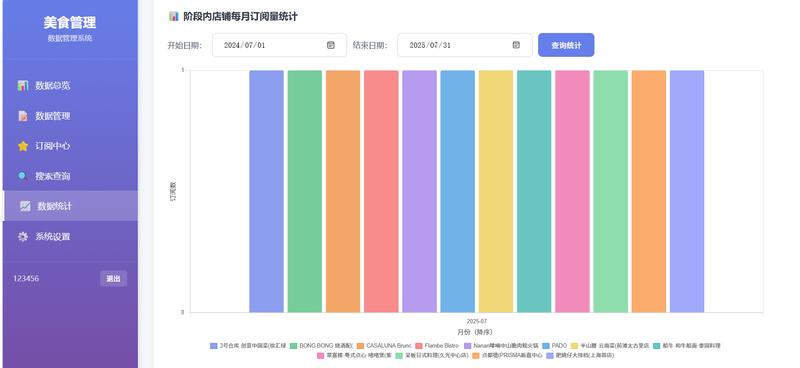Click the purple Nanan bar in chart
The width and height of the screenshot is (800, 368).
click(419, 191)
